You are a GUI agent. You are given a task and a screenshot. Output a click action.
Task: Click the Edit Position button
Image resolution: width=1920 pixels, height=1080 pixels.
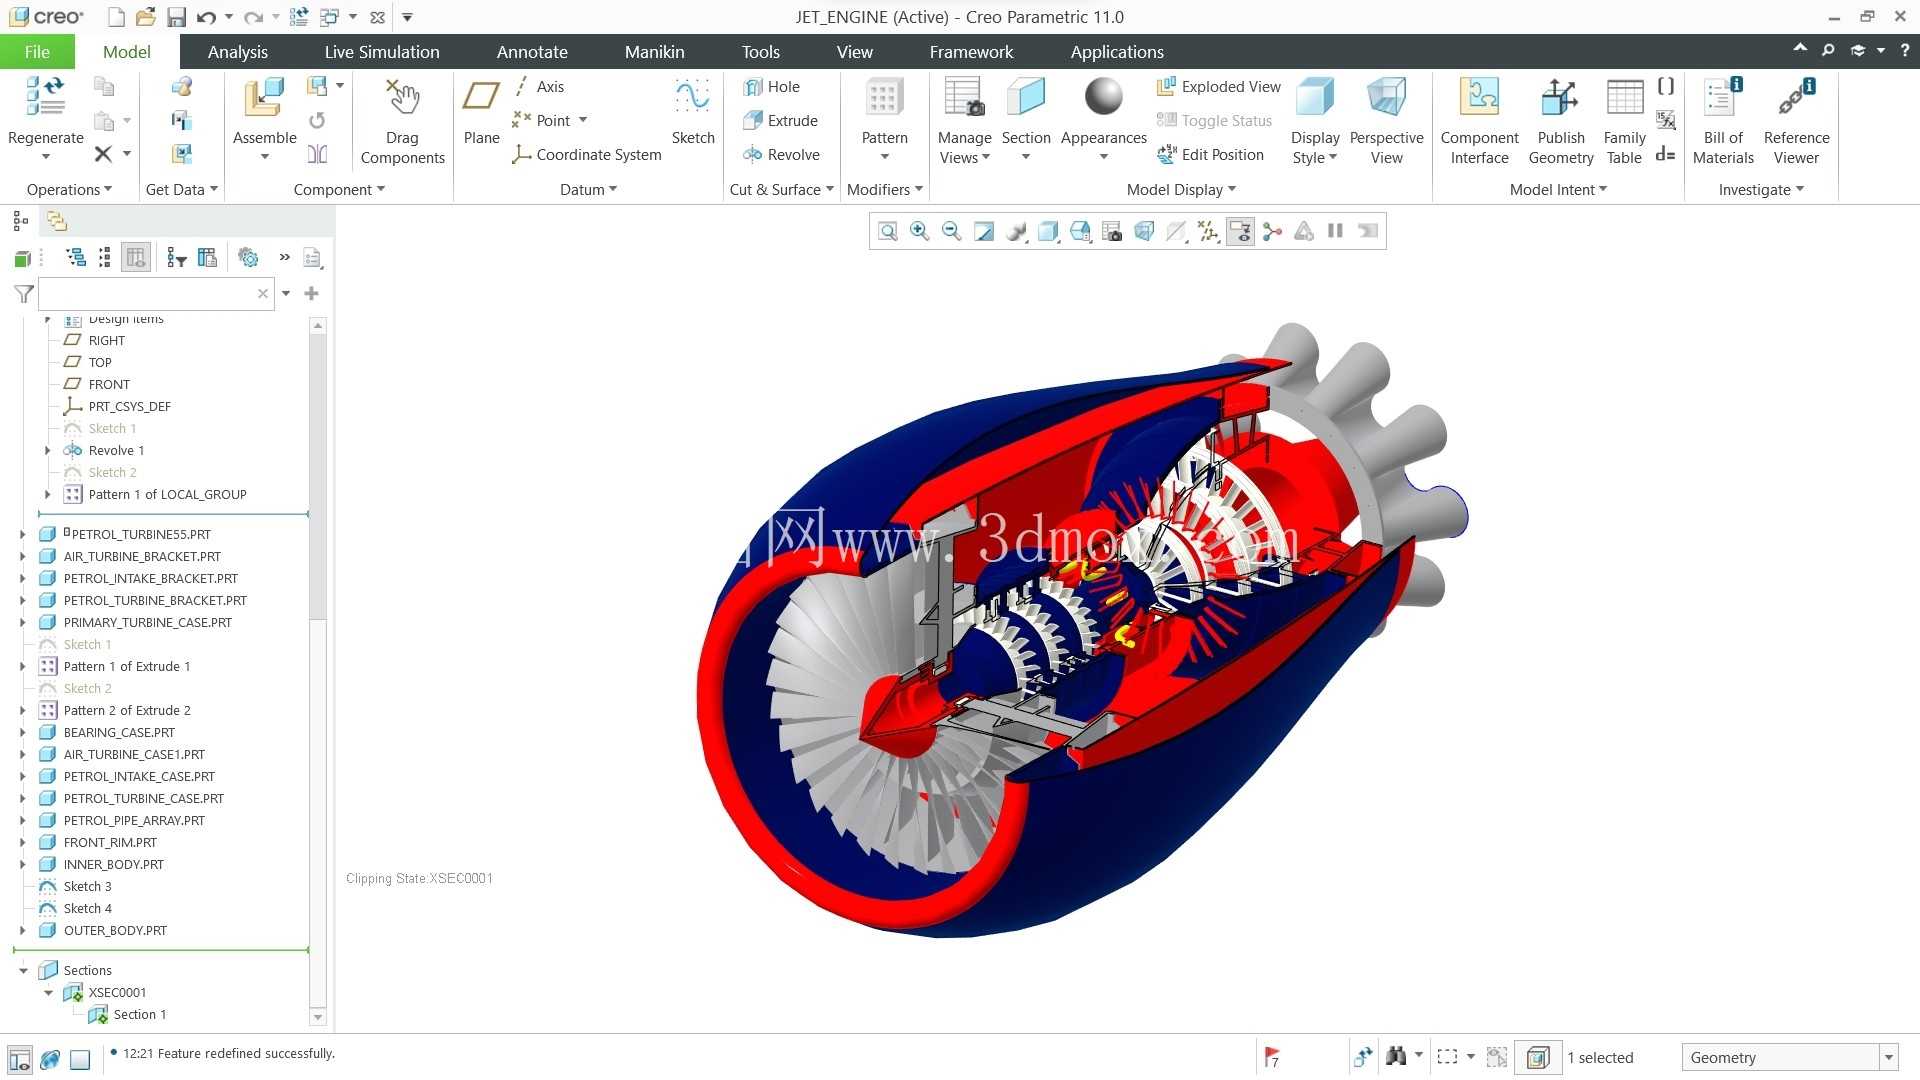click(x=1210, y=155)
